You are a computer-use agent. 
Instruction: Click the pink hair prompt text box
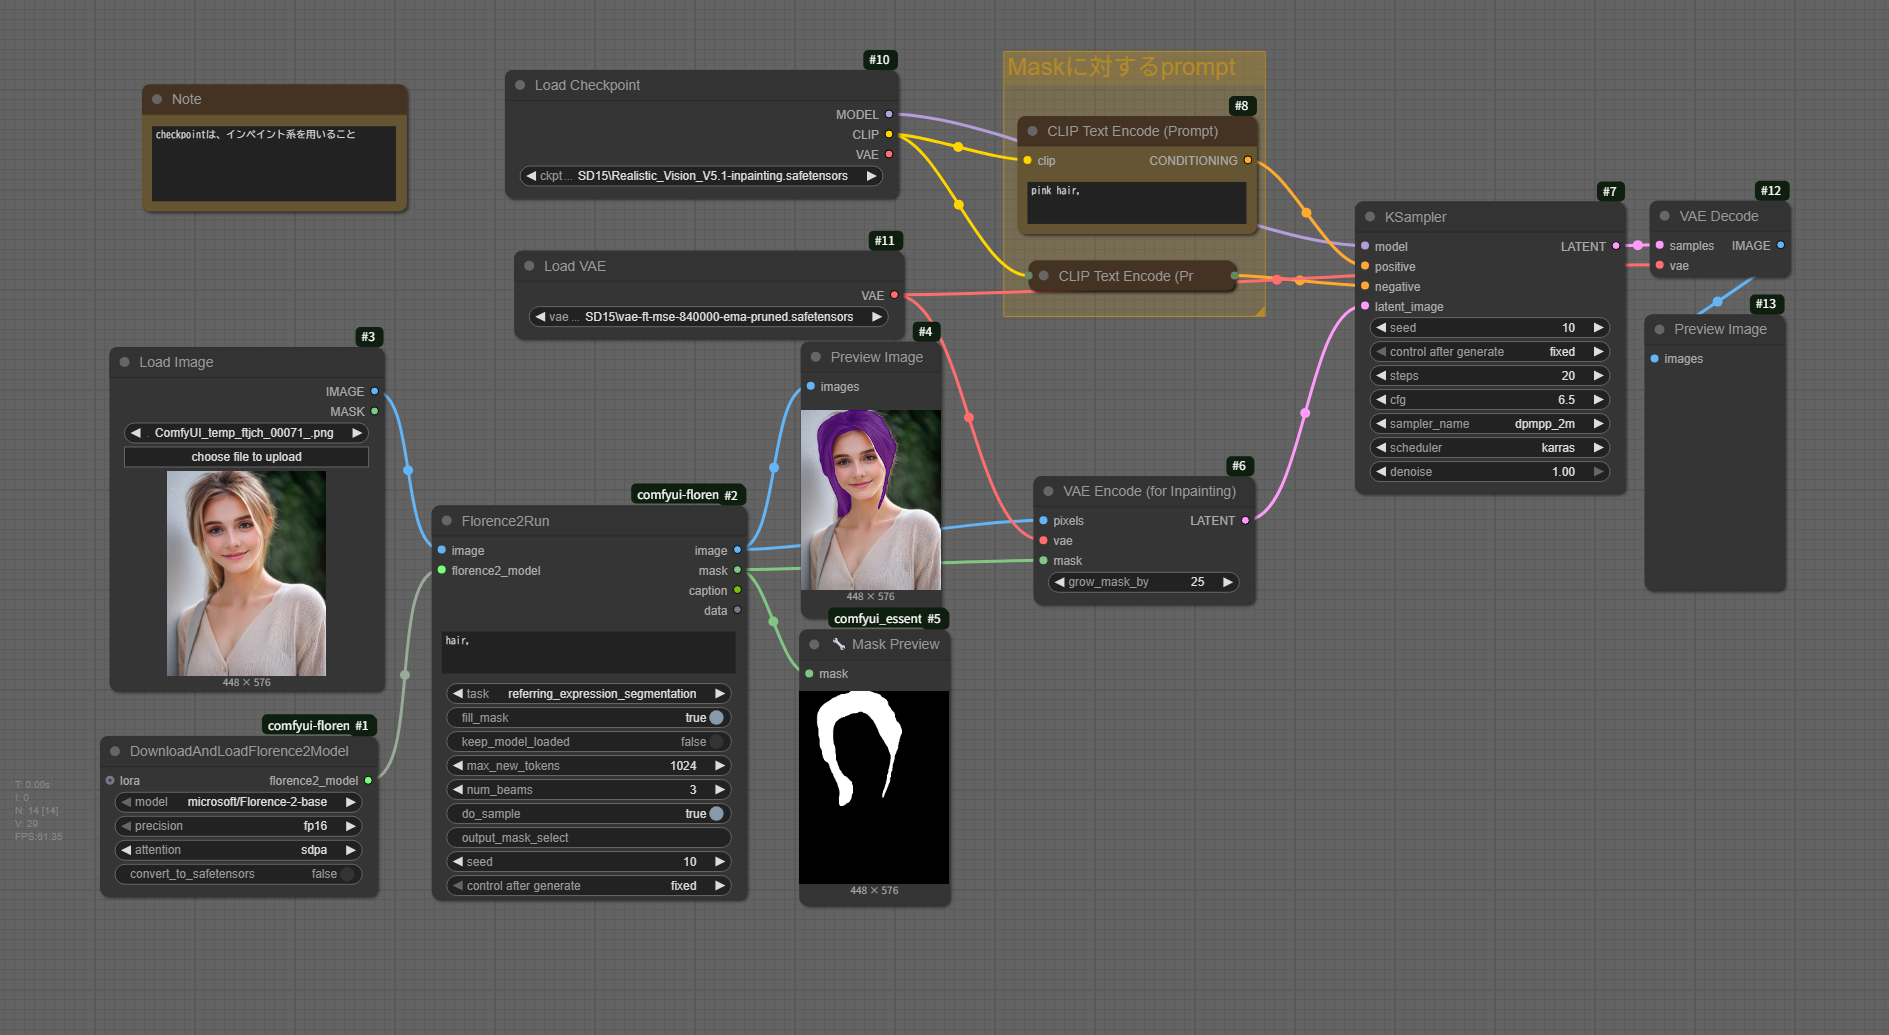pyautogui.click(x=1136, y=202)
